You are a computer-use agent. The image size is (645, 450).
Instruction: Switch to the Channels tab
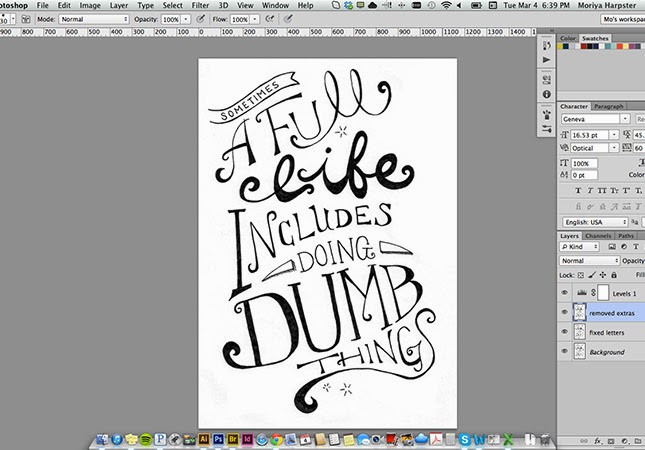(x=598, y=236)
